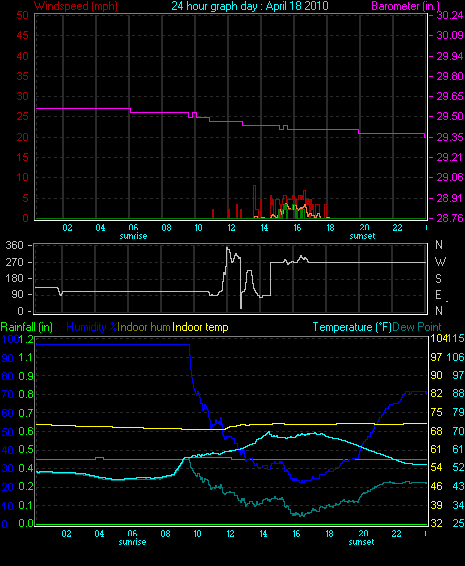Click the Barometer (in.) legend label

pos(405,6)
